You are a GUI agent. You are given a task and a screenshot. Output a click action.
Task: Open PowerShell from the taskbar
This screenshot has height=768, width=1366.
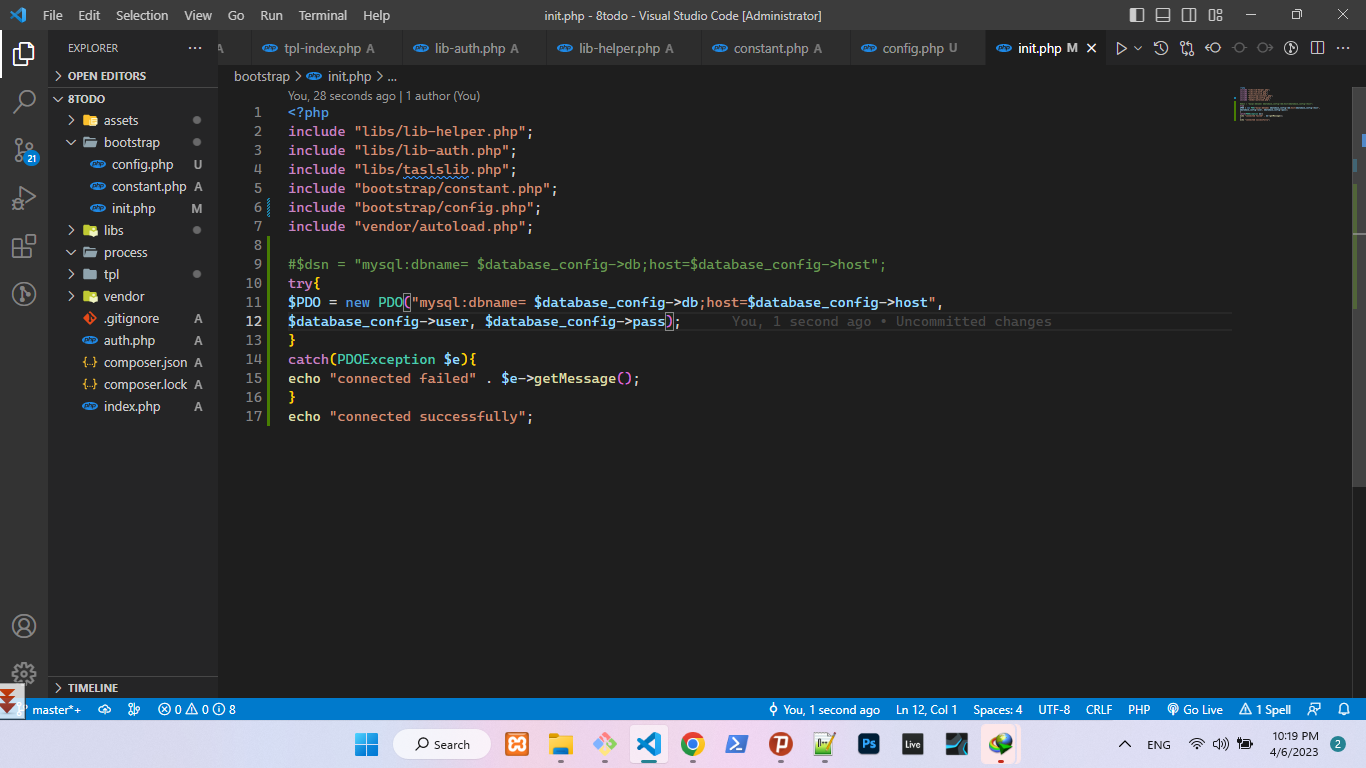click(736, 744)
